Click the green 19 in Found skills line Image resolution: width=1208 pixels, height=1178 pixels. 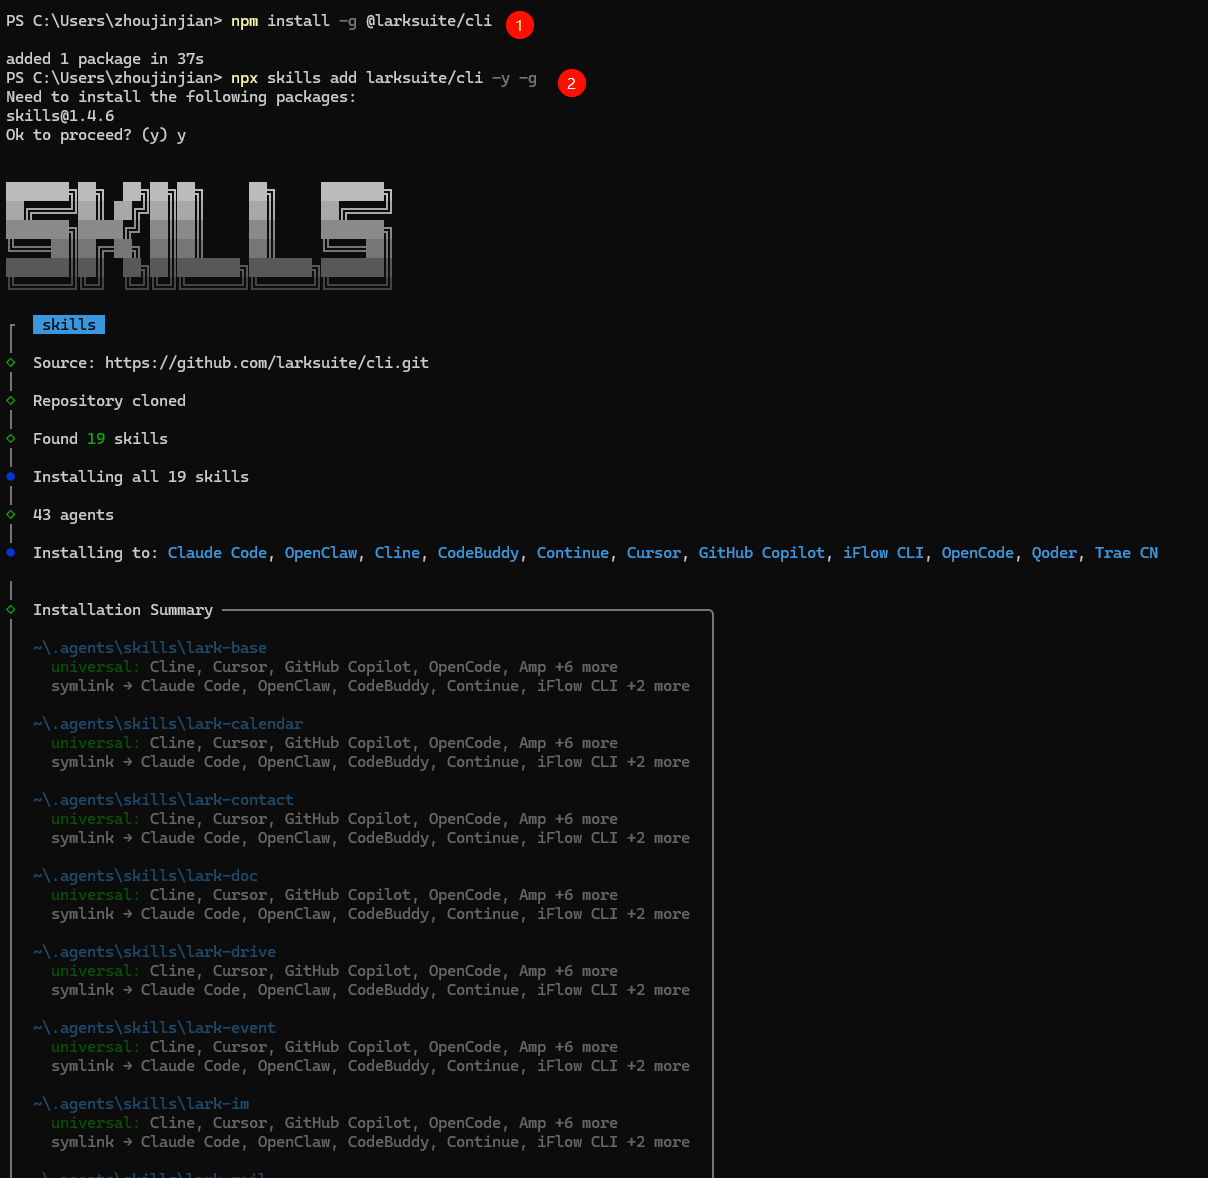[96, 439]
